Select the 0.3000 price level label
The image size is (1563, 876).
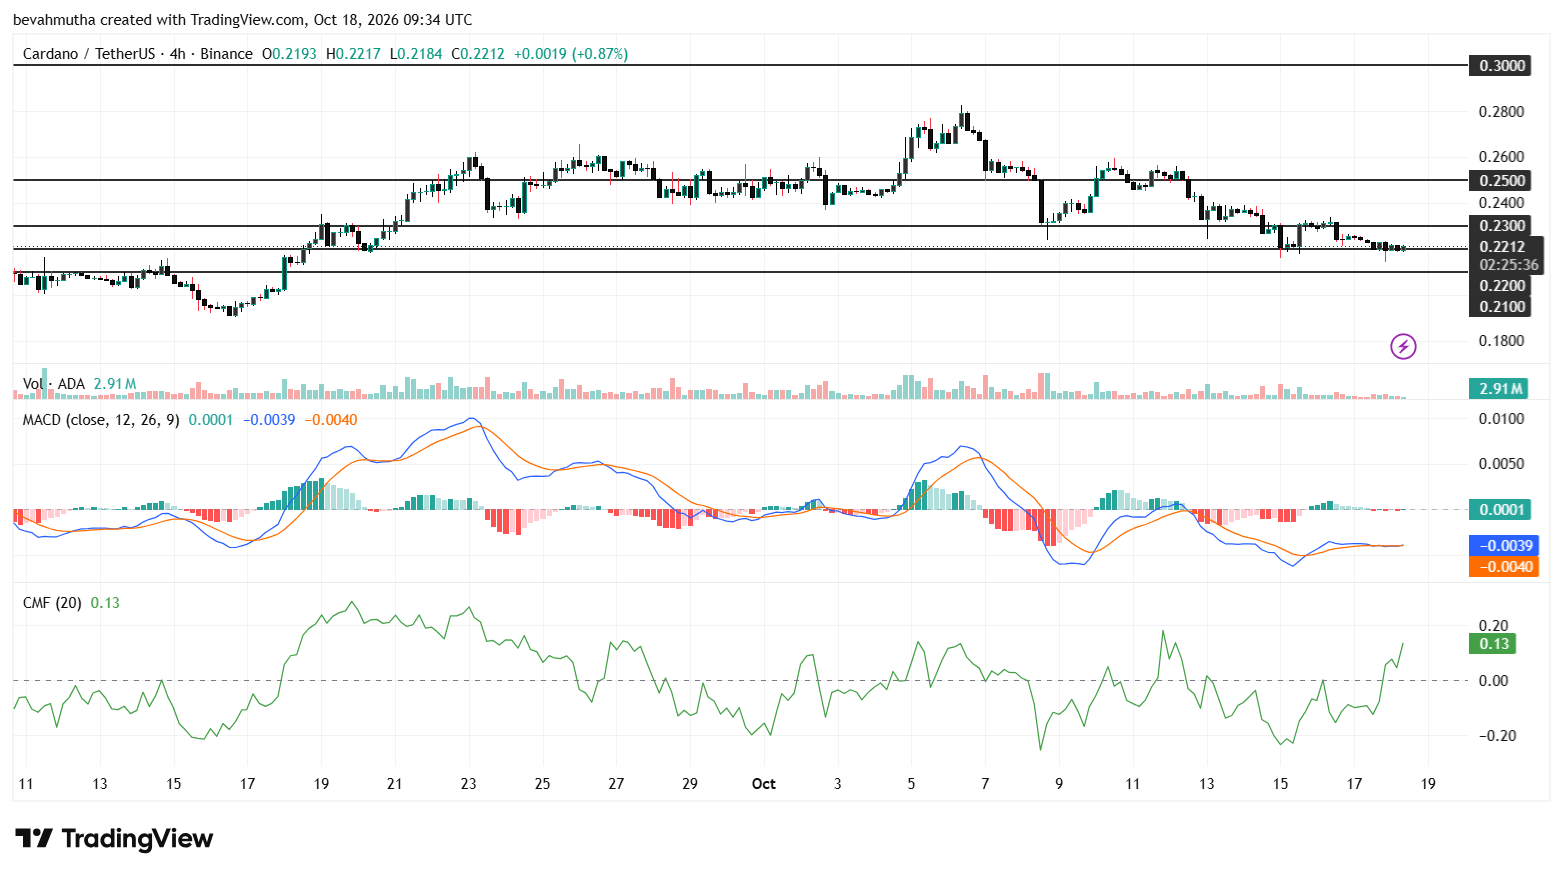tap(1502, 66)
